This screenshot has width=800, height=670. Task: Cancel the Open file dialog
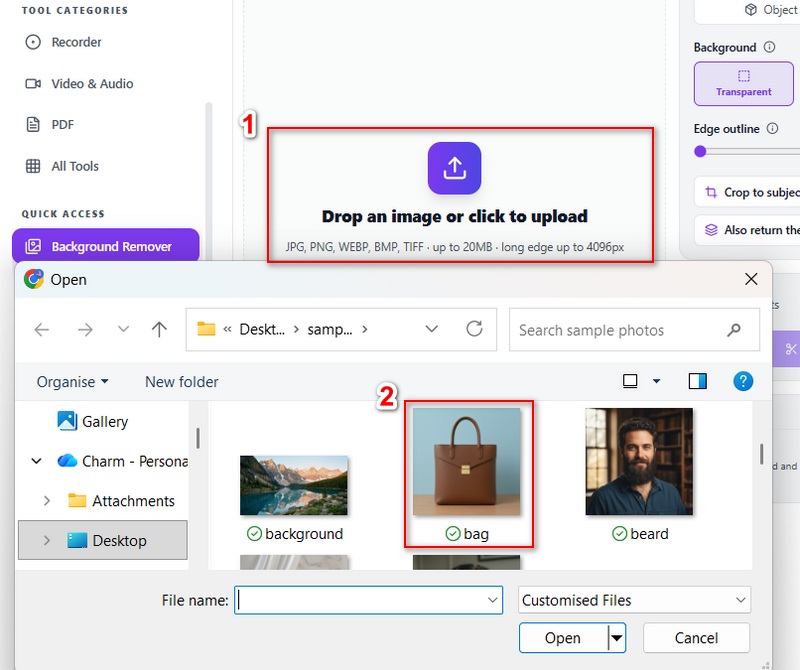coord(696,638)
